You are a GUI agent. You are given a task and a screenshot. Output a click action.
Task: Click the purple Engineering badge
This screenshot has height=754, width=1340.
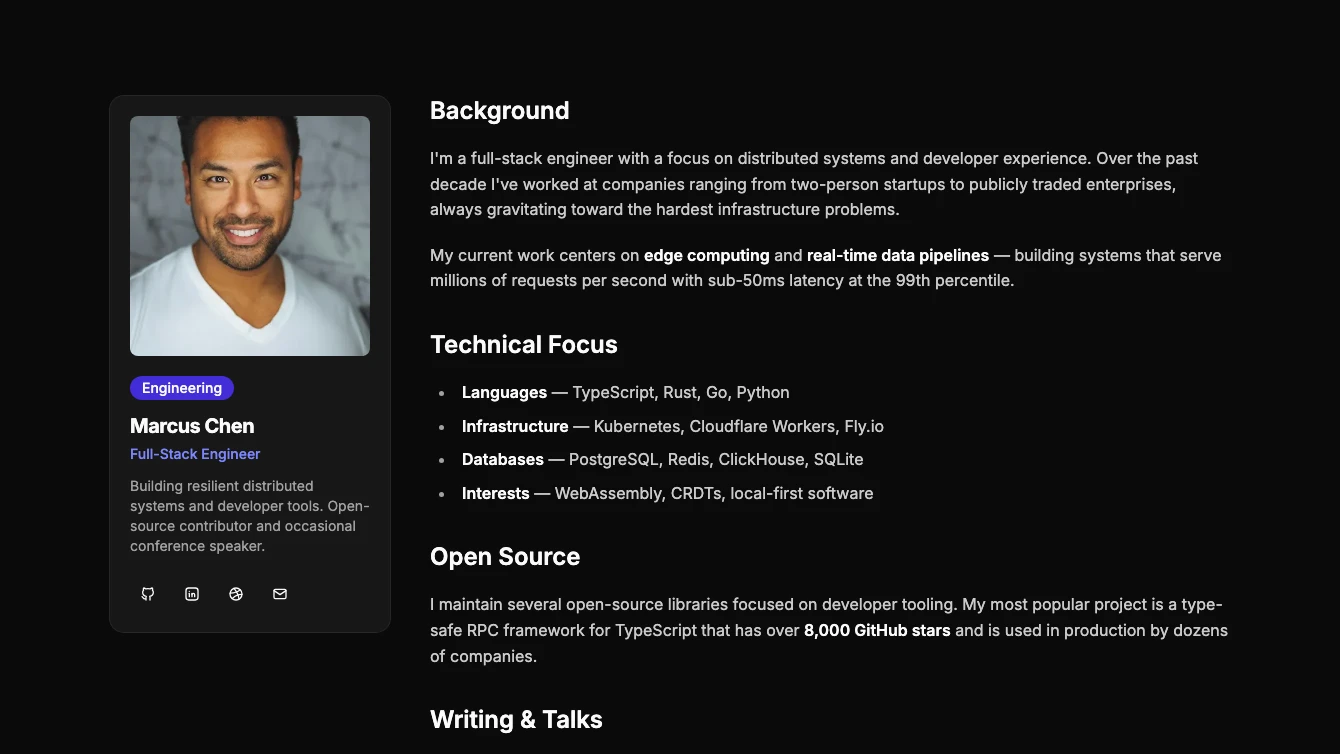pyautogui.click(x=182, y=388)
